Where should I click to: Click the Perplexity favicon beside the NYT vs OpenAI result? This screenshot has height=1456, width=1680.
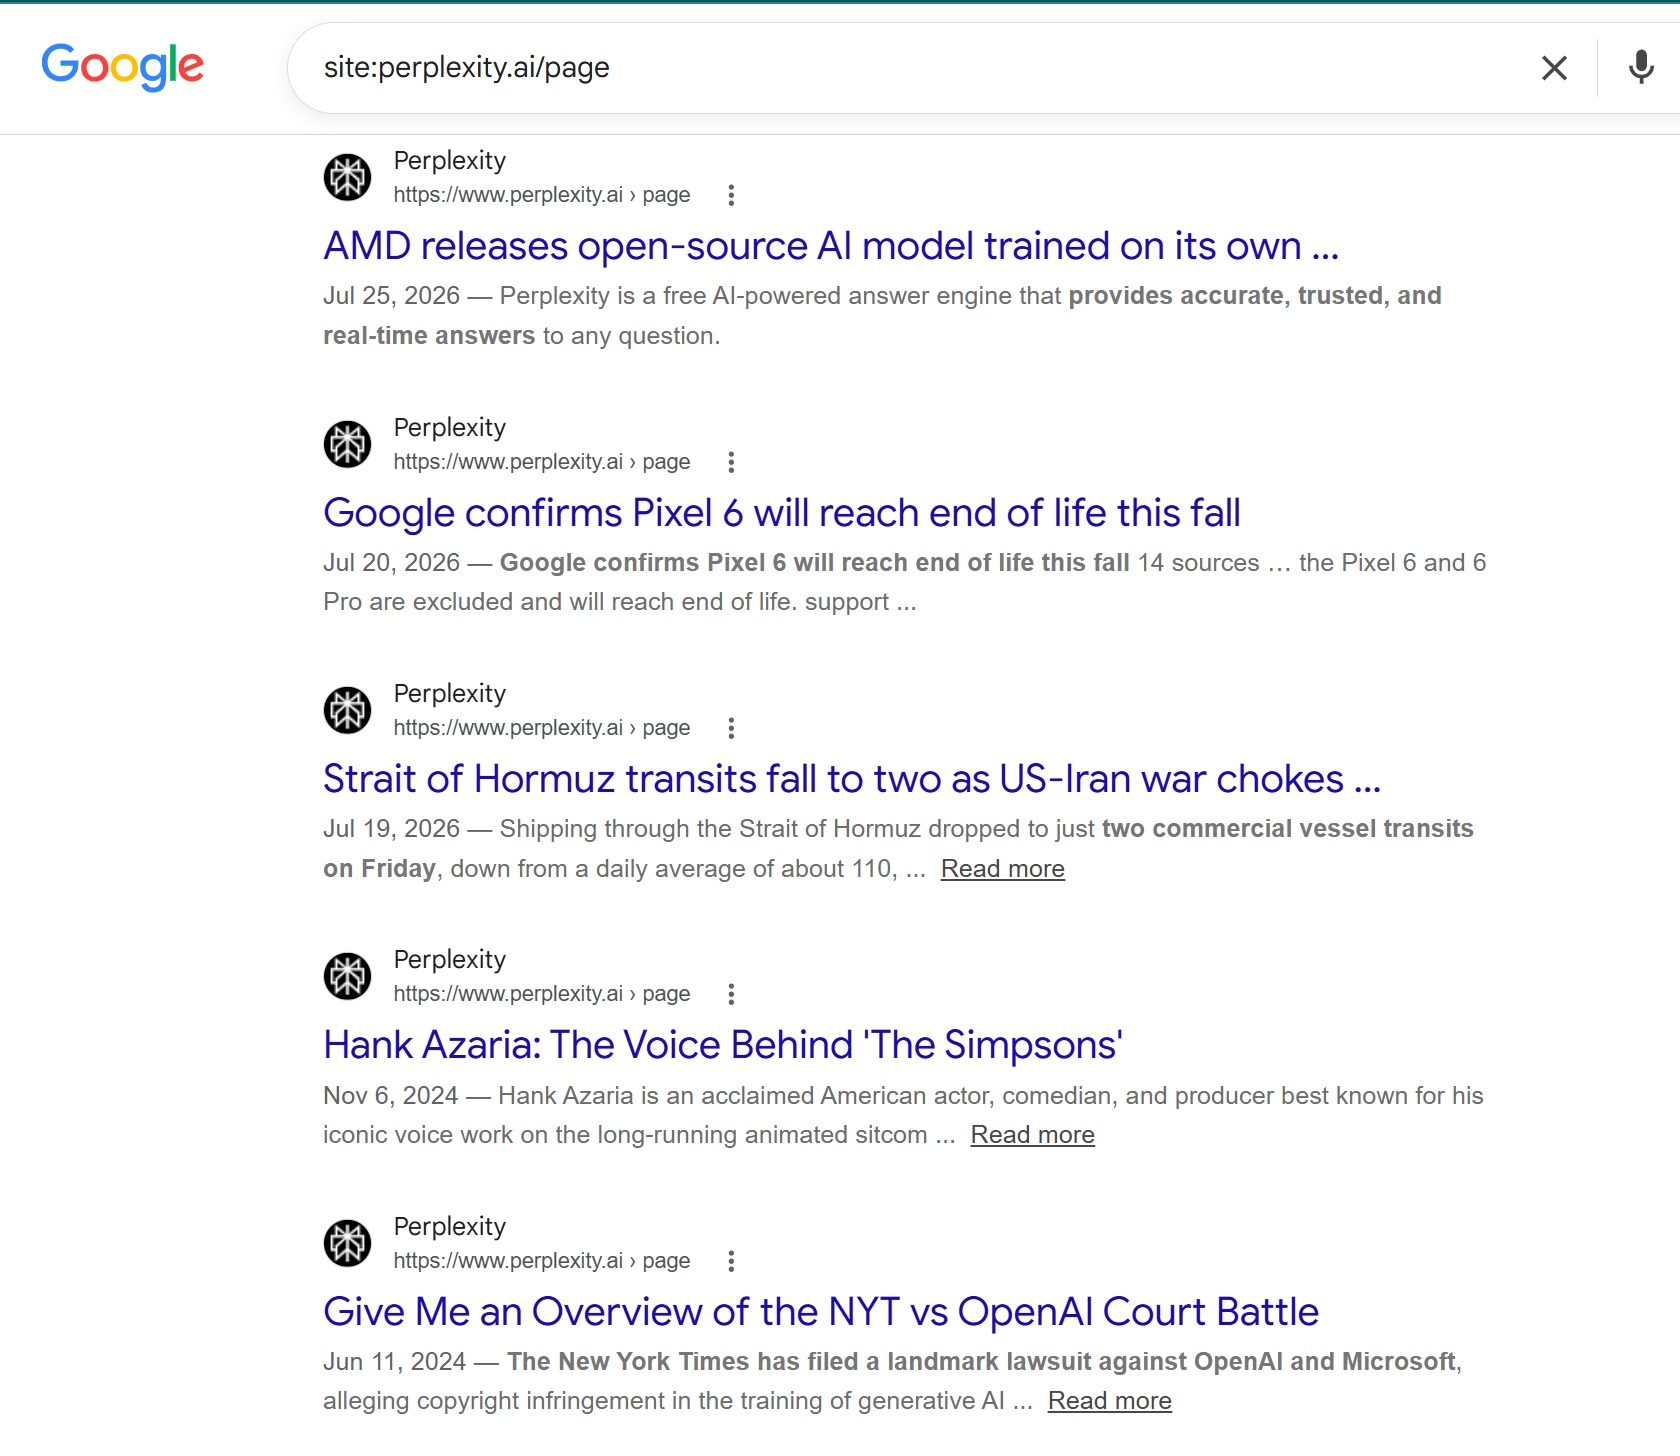[x=348, y=1243]
